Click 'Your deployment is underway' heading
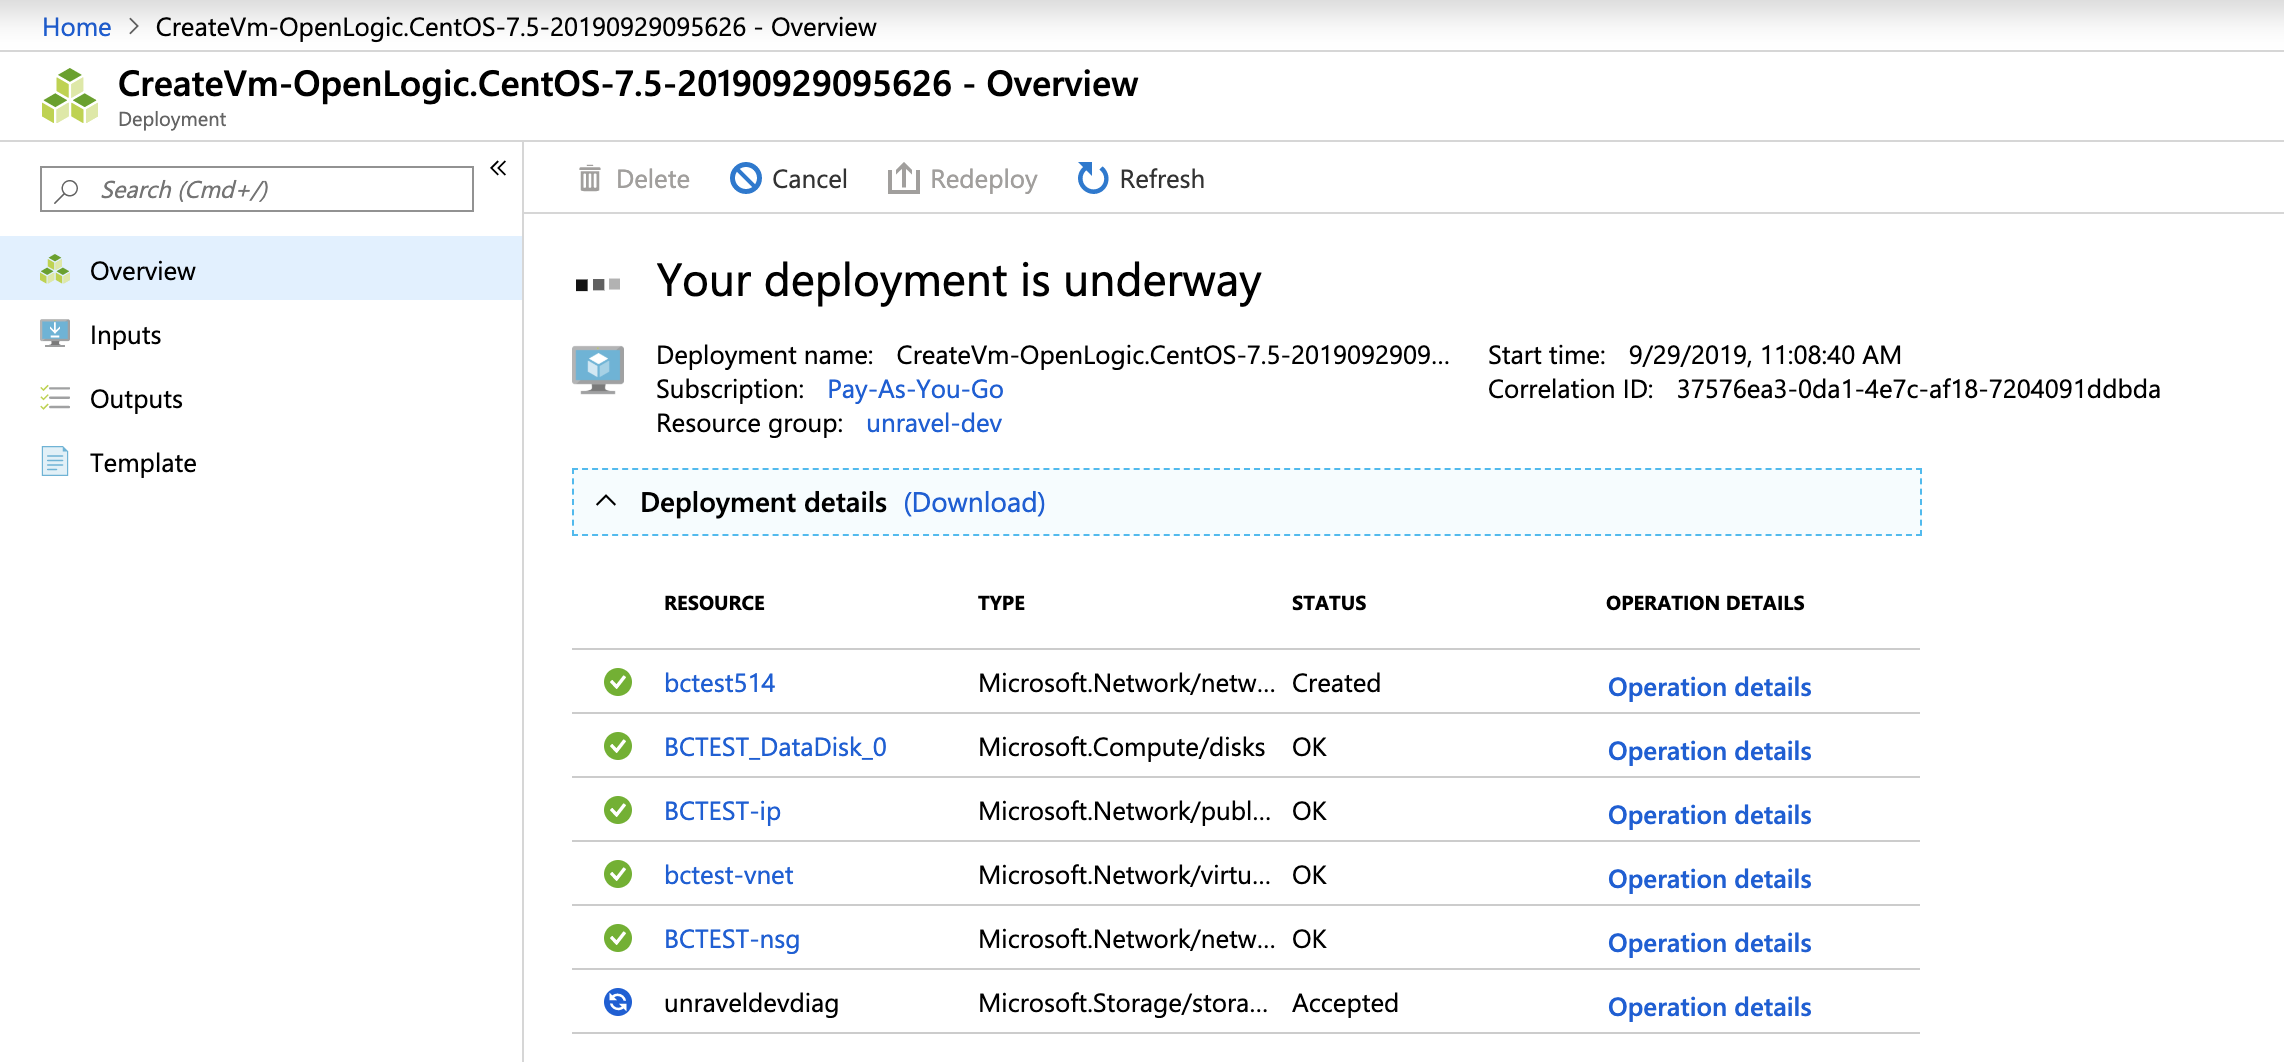This screenshot has height=1062, width=2284. tap(958, 281)
